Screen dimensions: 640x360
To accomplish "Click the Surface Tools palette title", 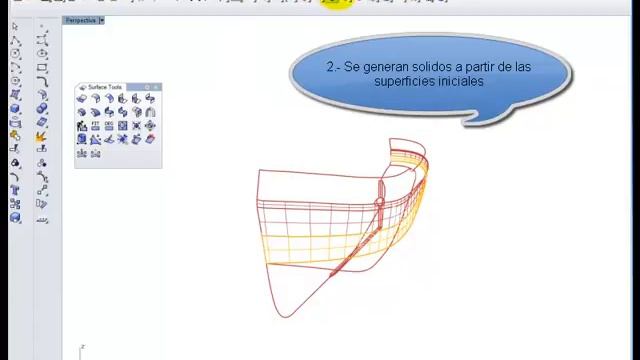I will [105, 87].
